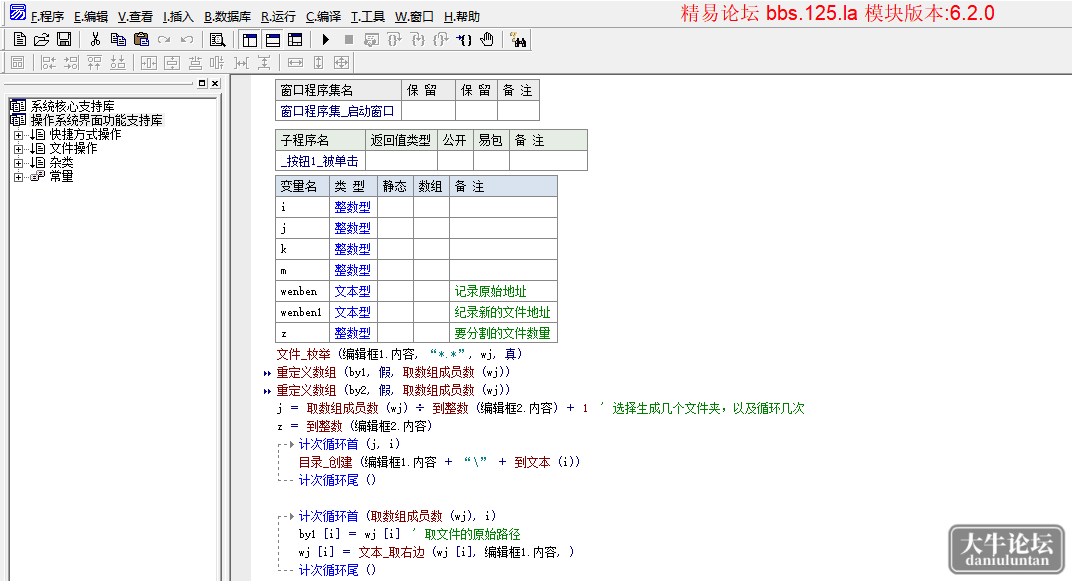Image resolution: width=1072 pixels, height=581 pixels.
Task: Open the B.数据库 menu
Action: coord(228,16)
